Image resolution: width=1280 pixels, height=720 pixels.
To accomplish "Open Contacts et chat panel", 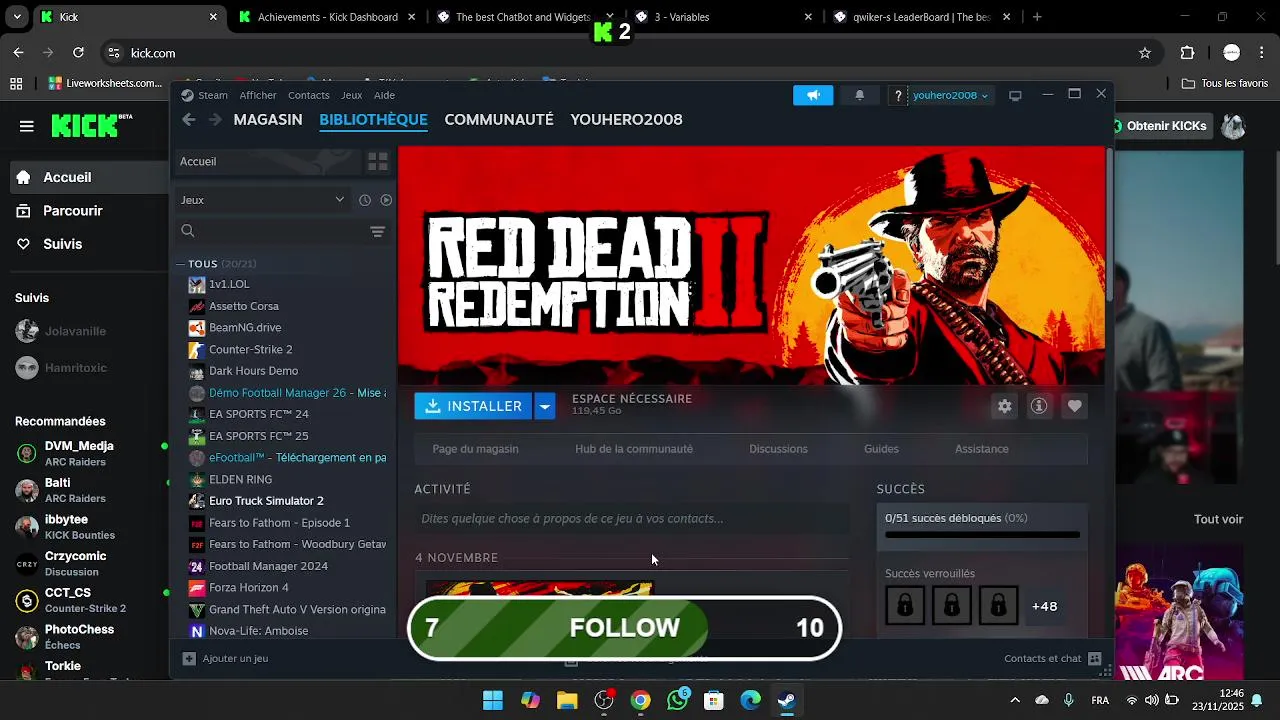I will (x=1053, y=658).
